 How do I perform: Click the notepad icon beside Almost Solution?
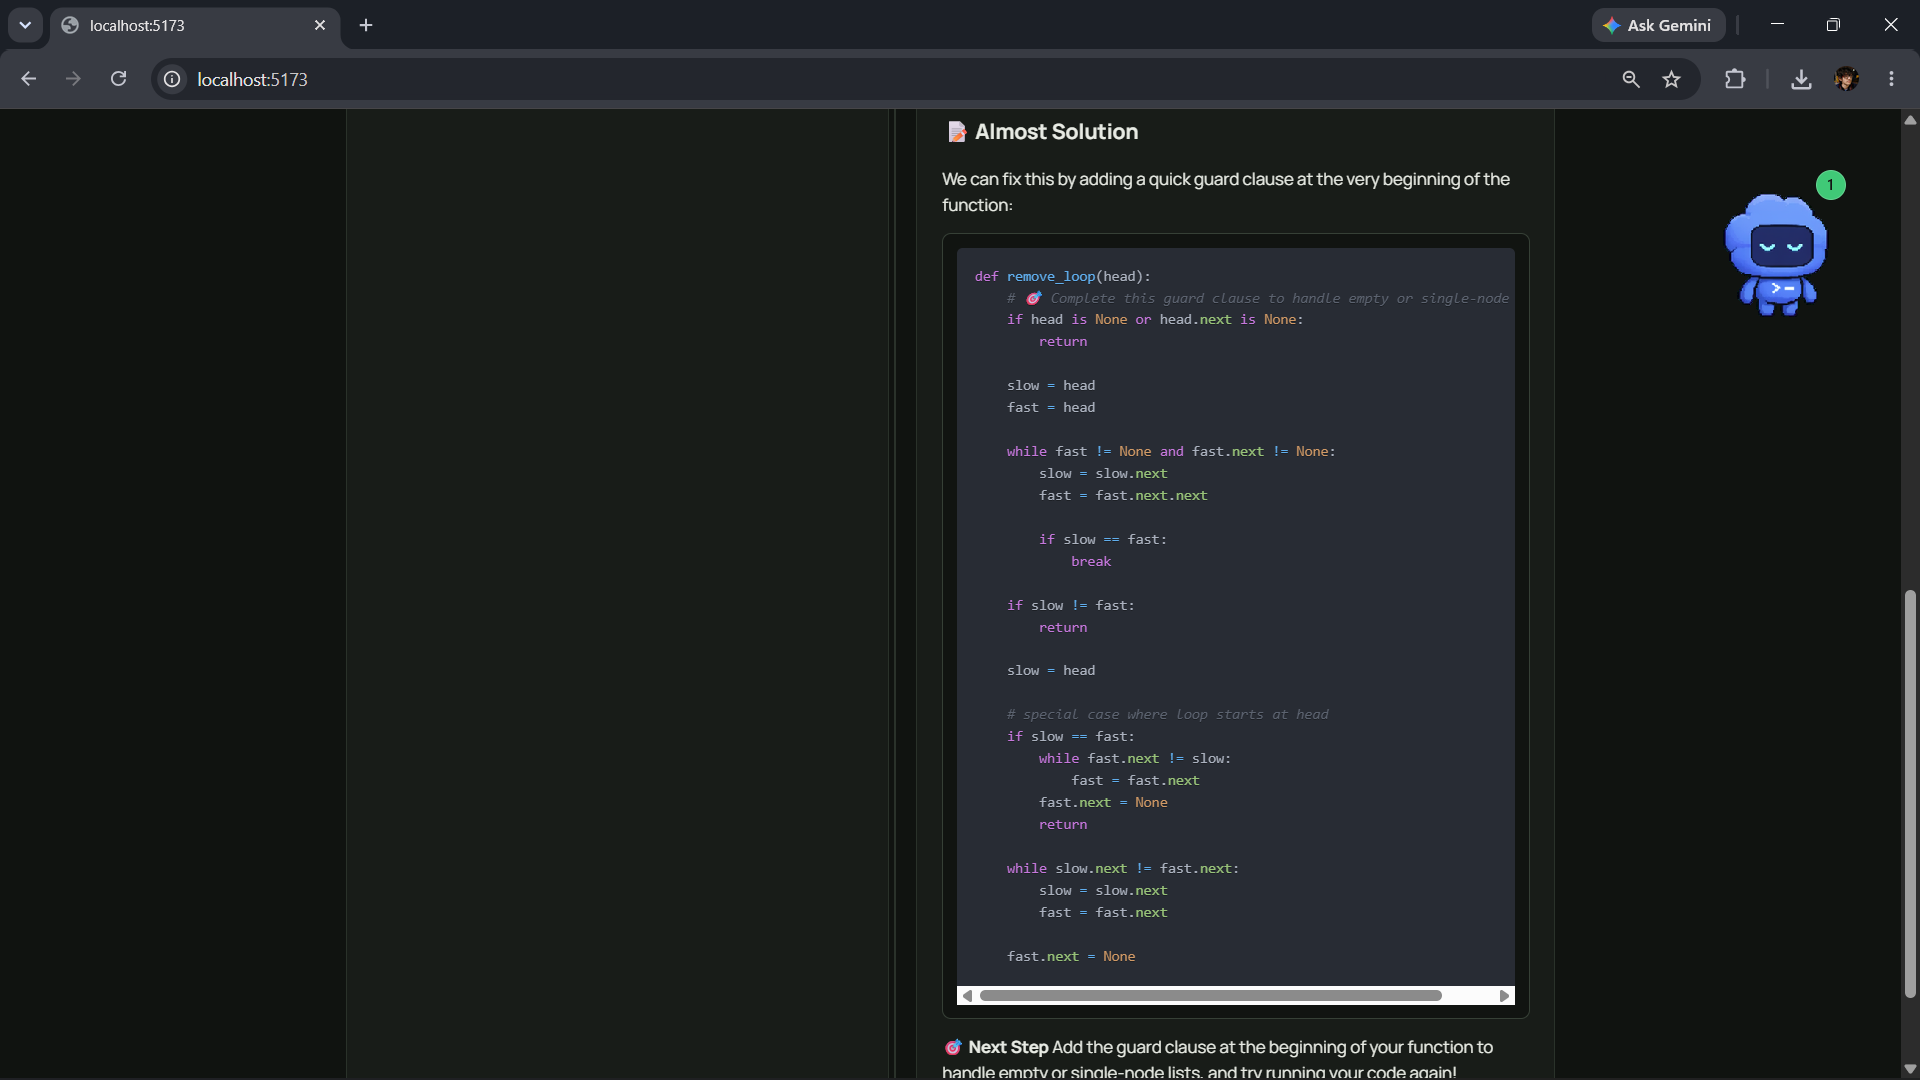pos(957,132)
